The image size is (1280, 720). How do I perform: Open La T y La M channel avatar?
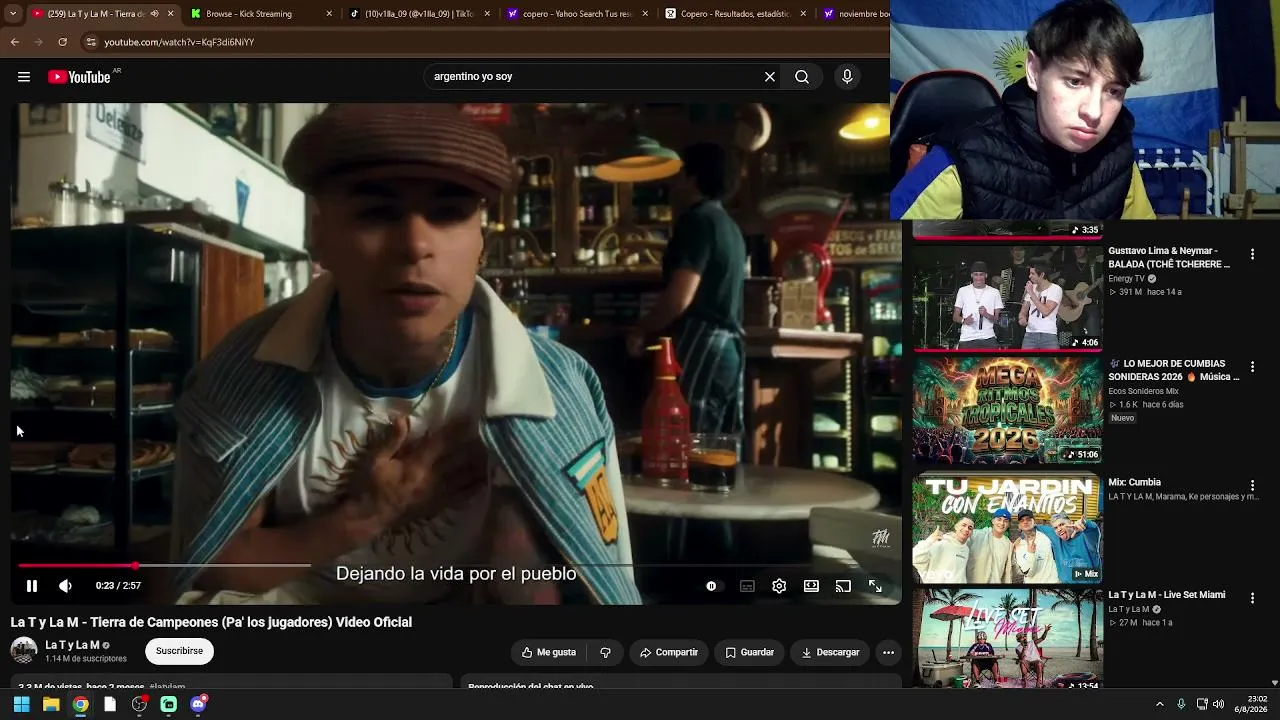click(24, 650)
